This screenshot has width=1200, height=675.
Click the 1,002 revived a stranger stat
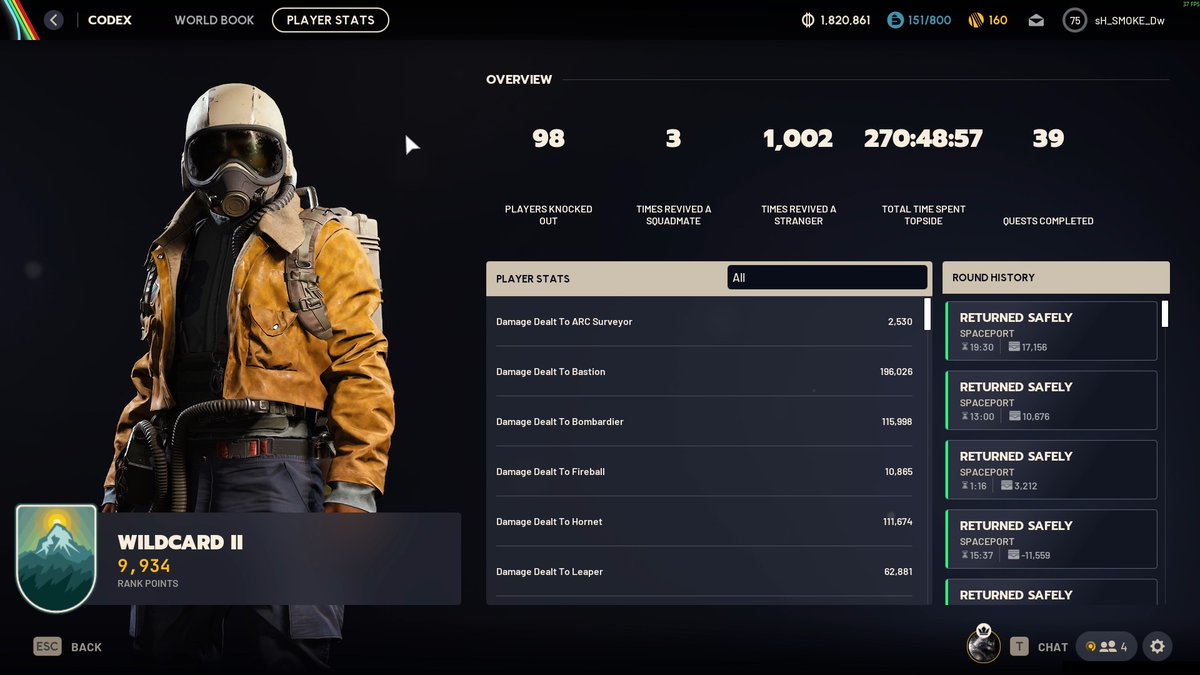click(798, 138)
